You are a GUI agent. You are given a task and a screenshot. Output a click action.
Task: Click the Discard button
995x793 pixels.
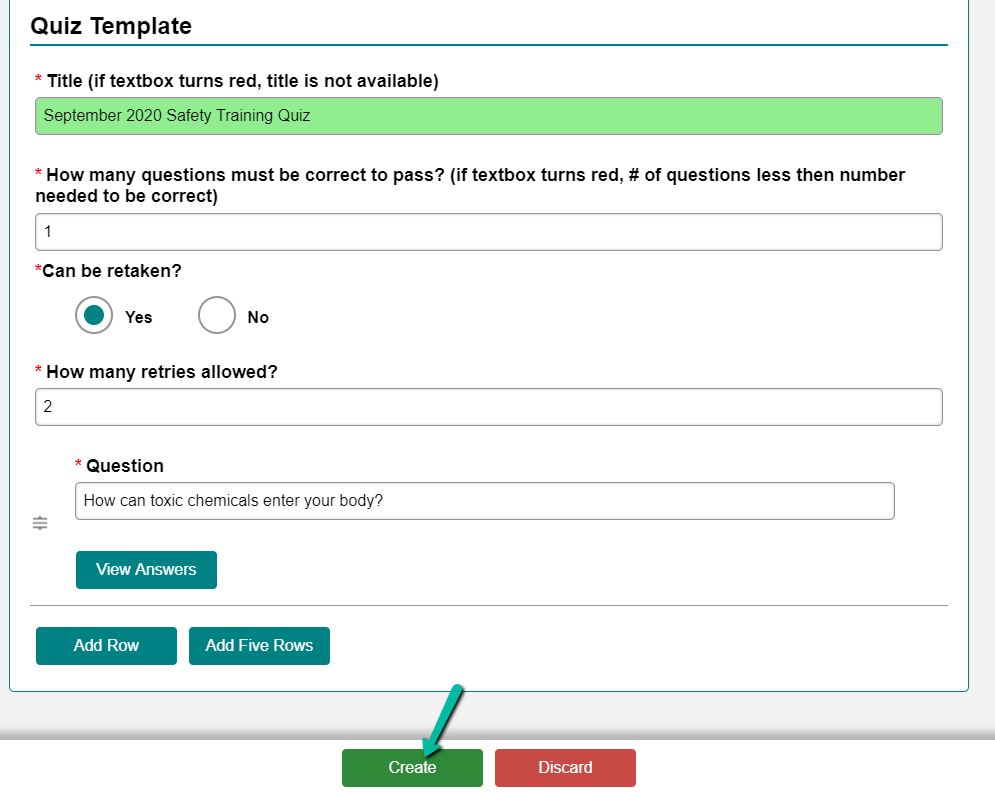click(x=565, y=768)
